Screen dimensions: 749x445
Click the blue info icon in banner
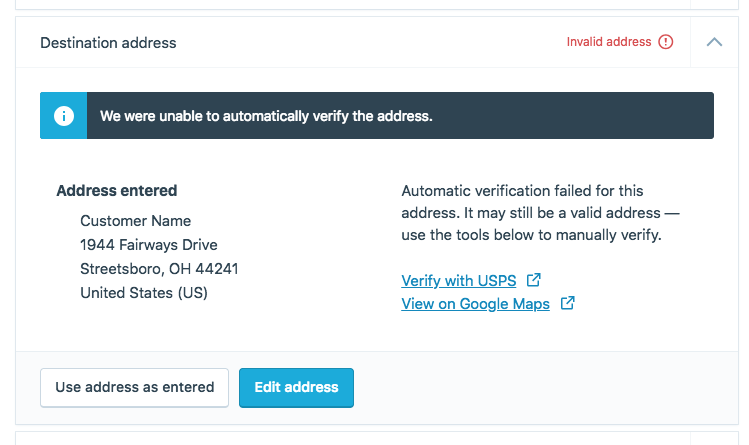pos(64,116)
